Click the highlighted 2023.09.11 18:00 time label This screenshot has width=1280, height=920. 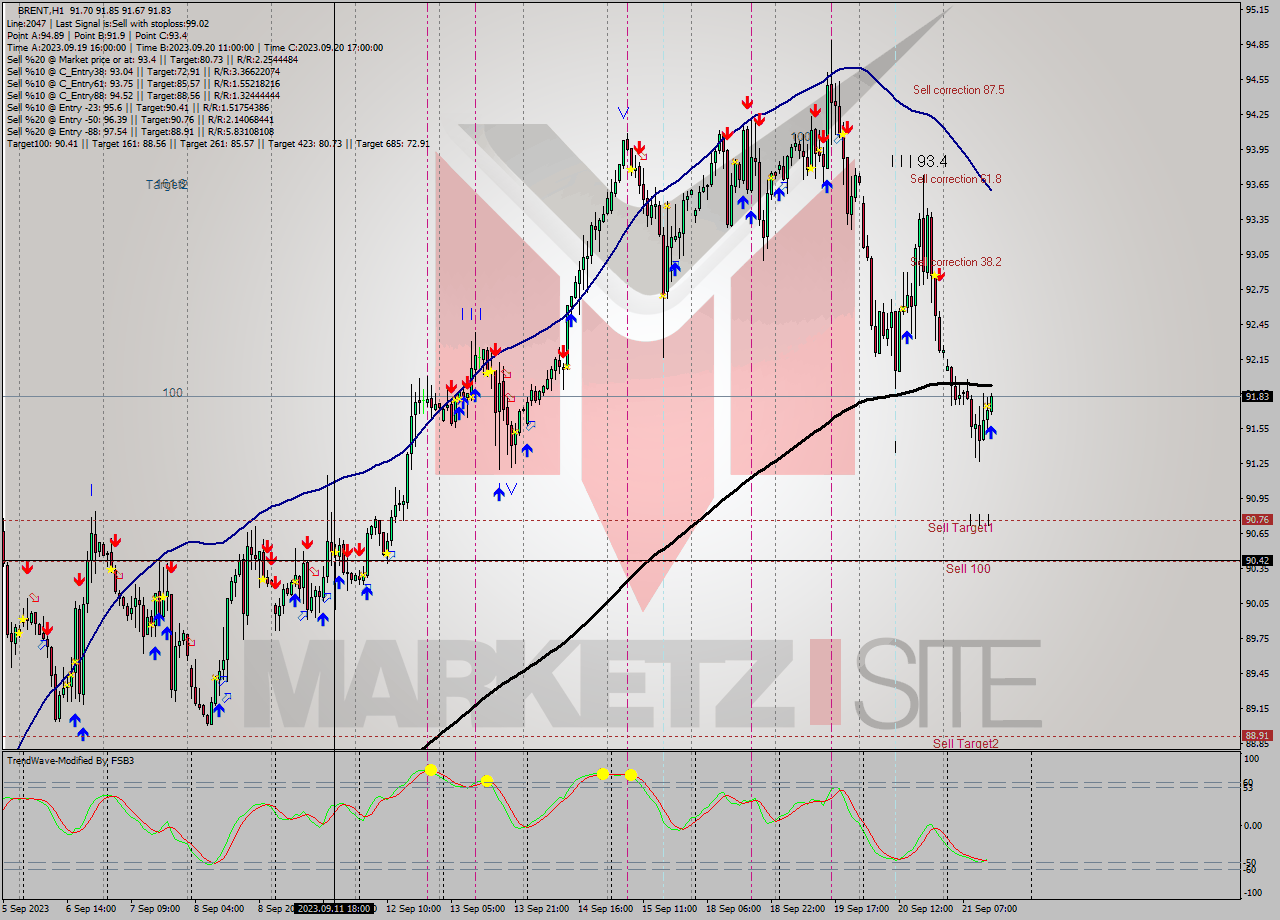(x=334, y=909)
